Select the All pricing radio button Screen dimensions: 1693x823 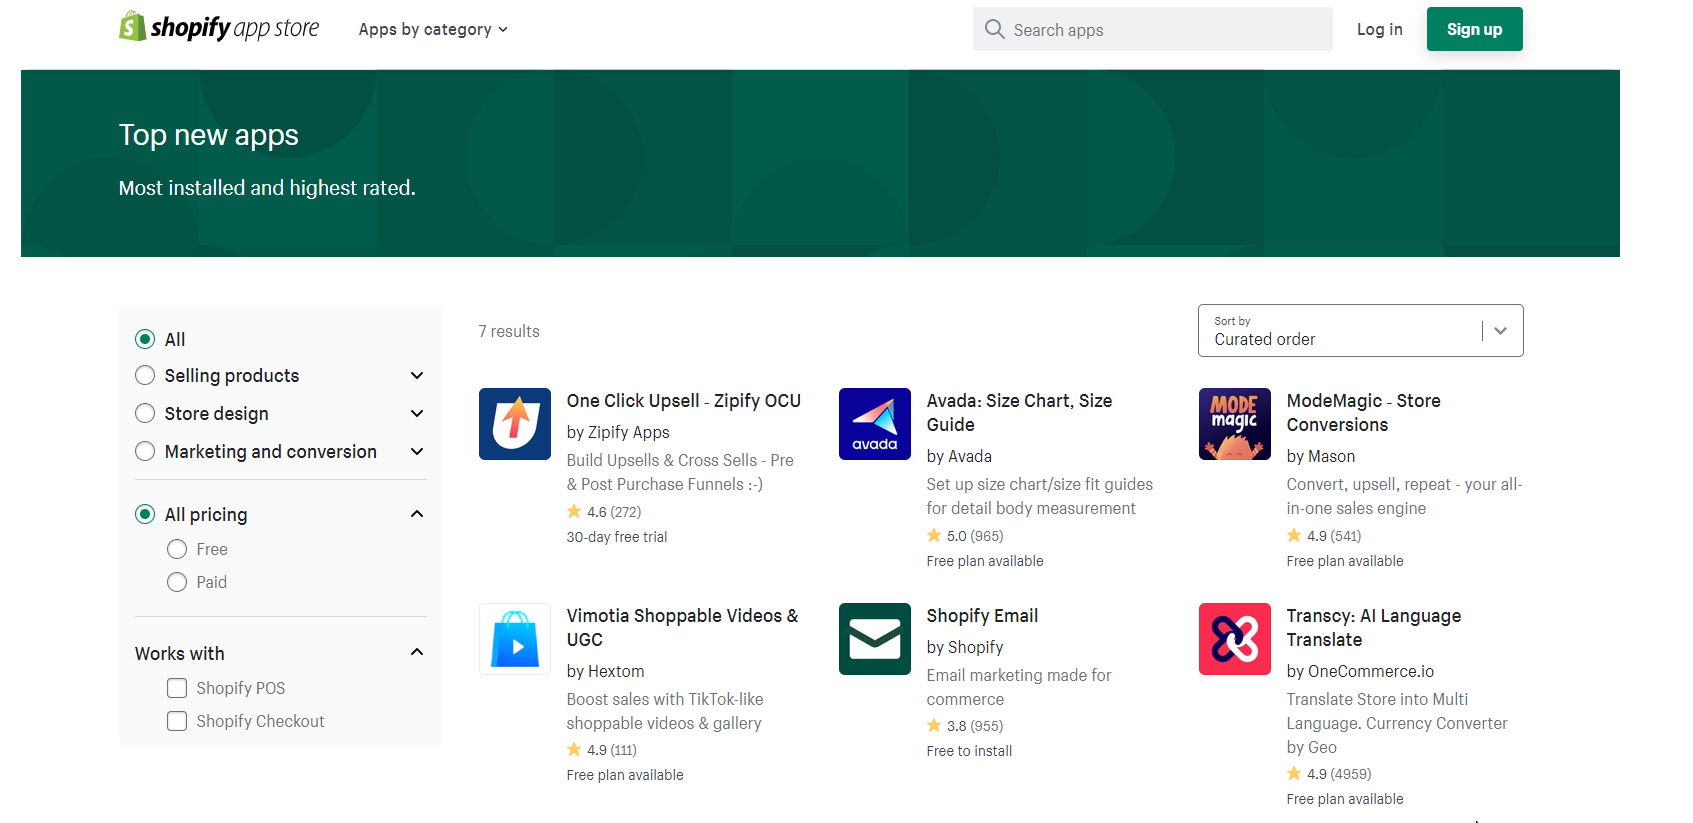[x=145, y=514]
